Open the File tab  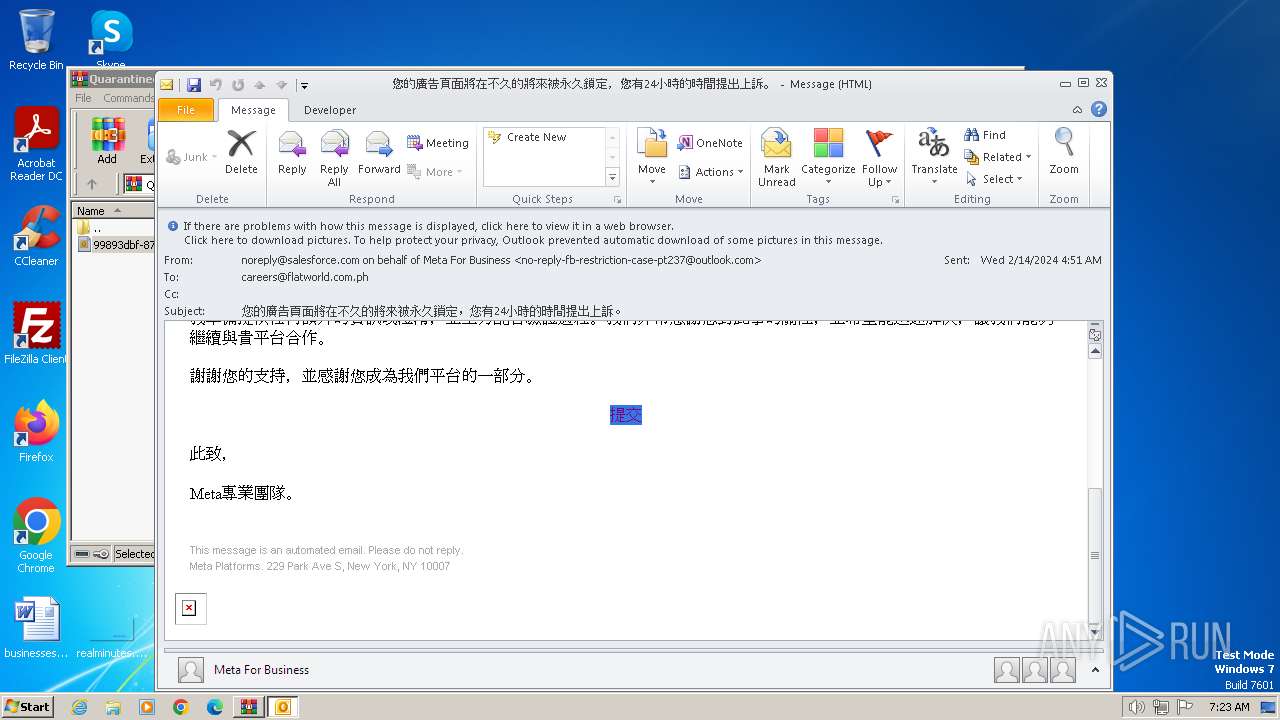(186, 110)
